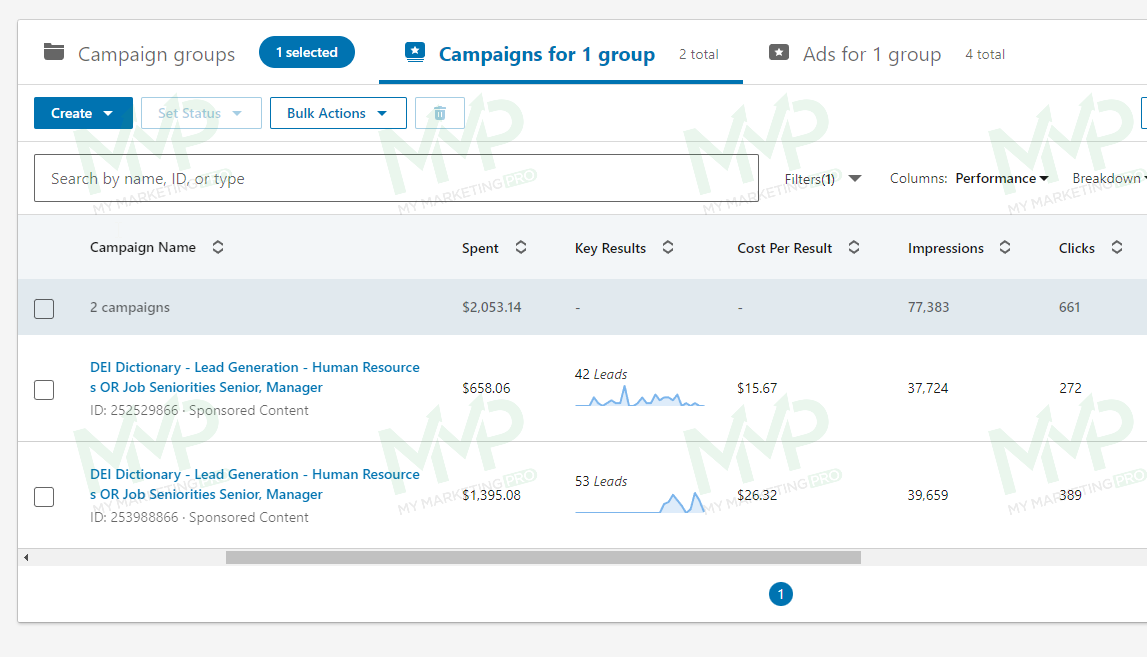Sort by Cost Per Result arrows
Image resolution: width=1147 pixels, height=657 pixels.
pyautogui.click(x=854, y=247)
